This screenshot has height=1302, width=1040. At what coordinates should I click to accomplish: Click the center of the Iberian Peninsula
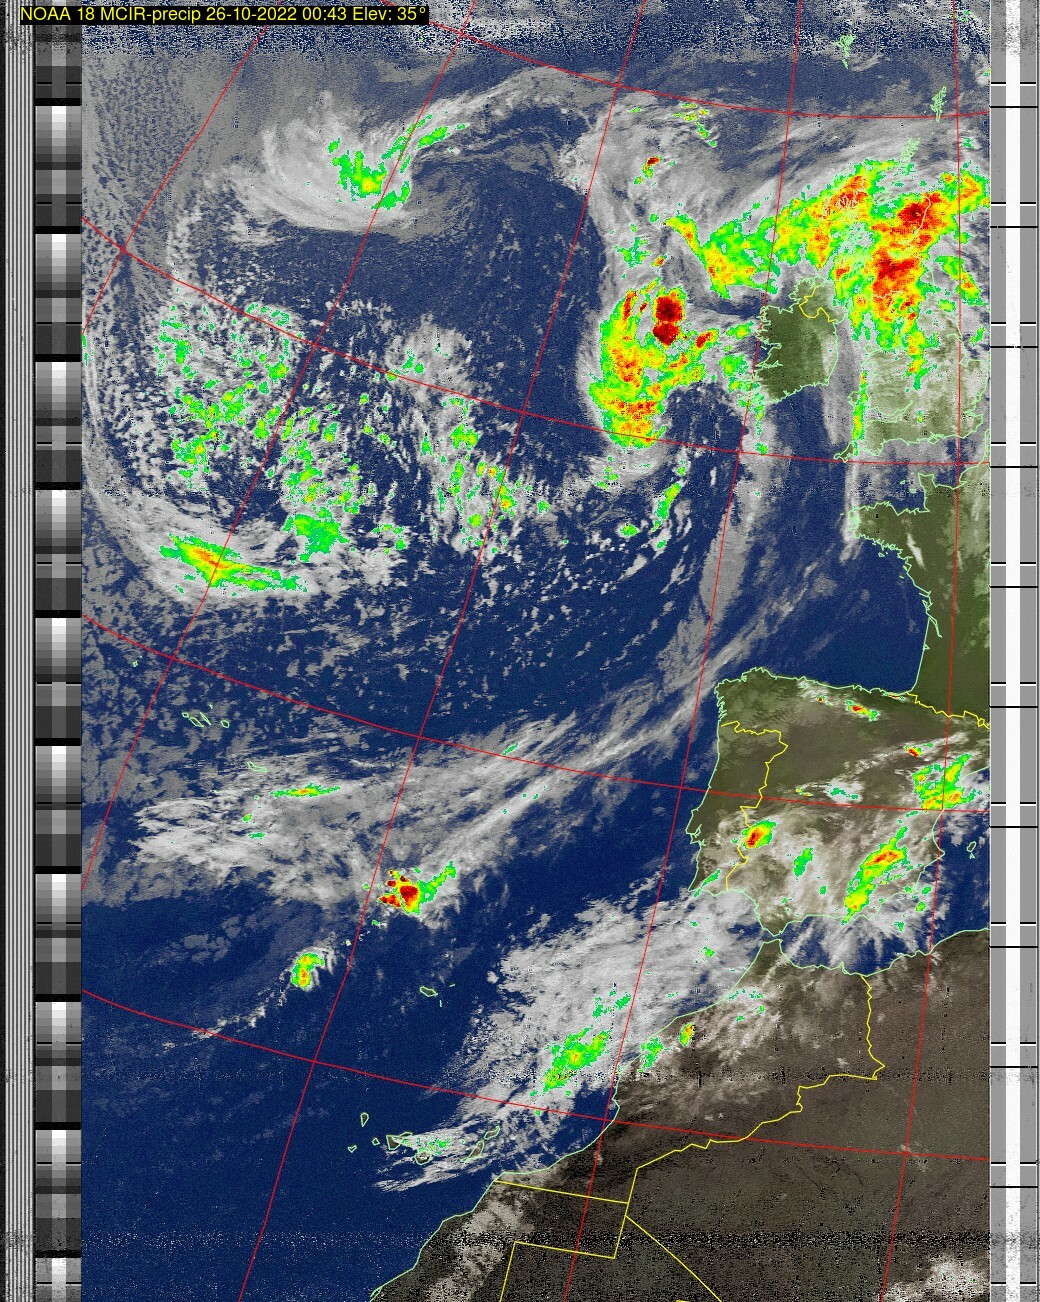820,830
